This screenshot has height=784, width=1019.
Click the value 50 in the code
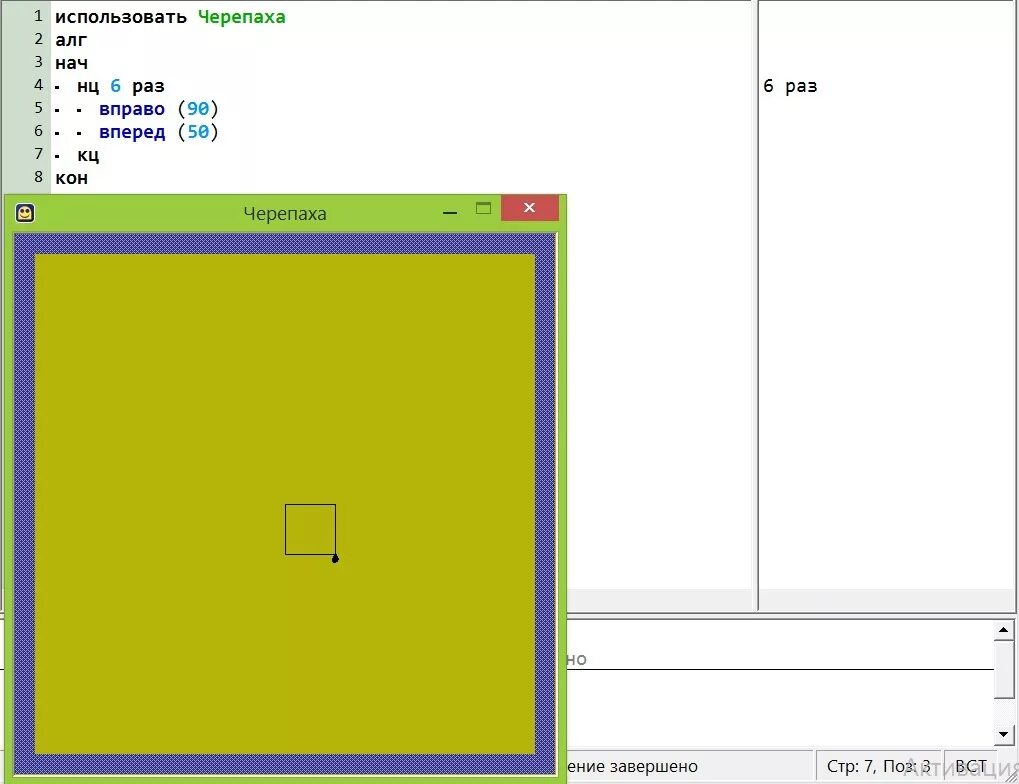coord(198,132)
